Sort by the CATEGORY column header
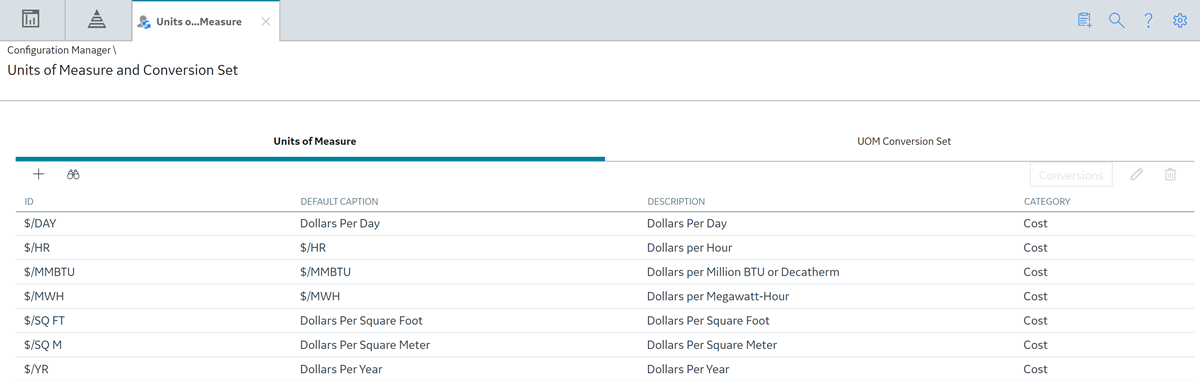Viewport: 1200px width, 381px height. click(x=1046, y=201)
